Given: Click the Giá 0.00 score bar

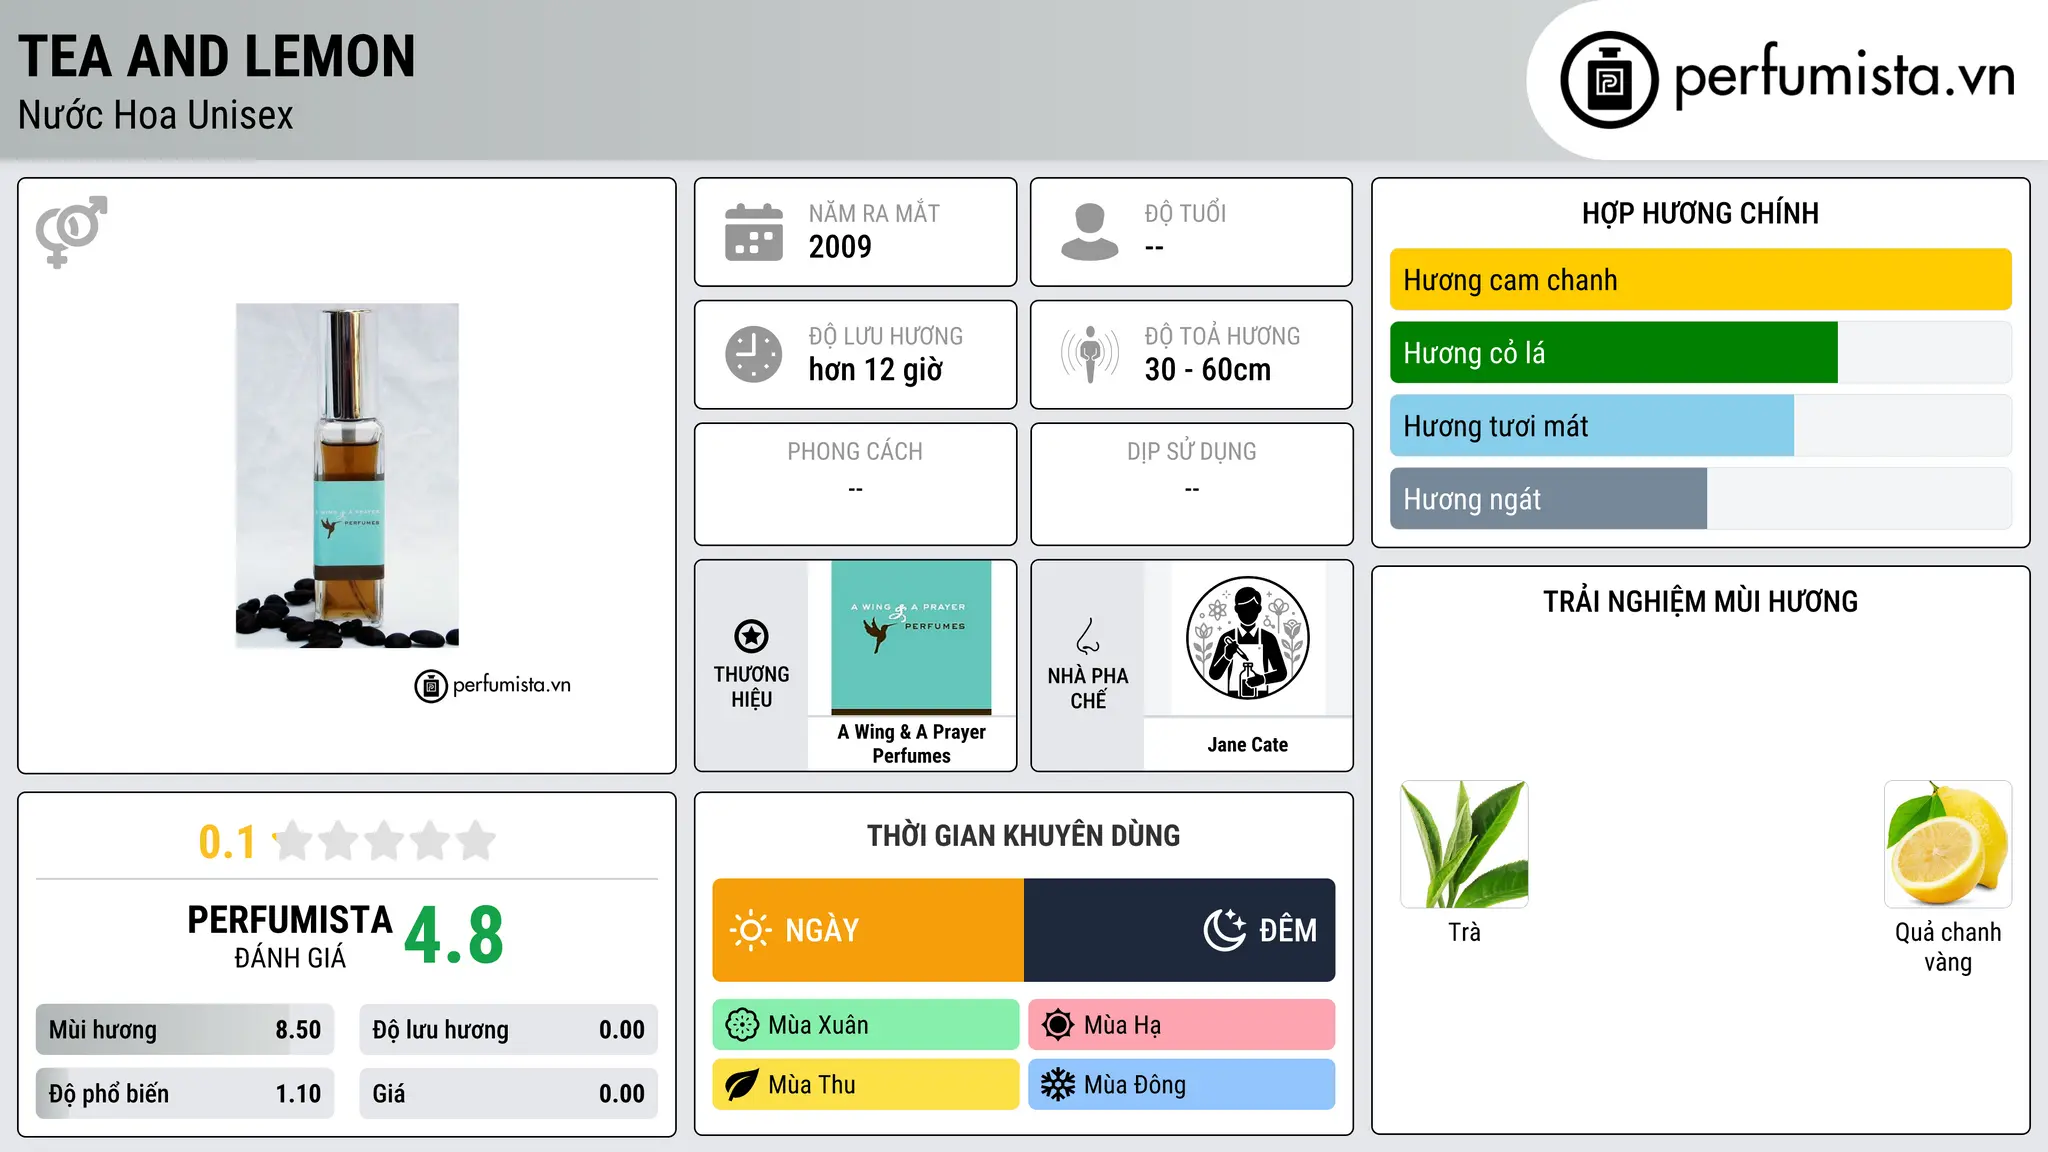Looking at the screenshot, I should click(508, 1094).
